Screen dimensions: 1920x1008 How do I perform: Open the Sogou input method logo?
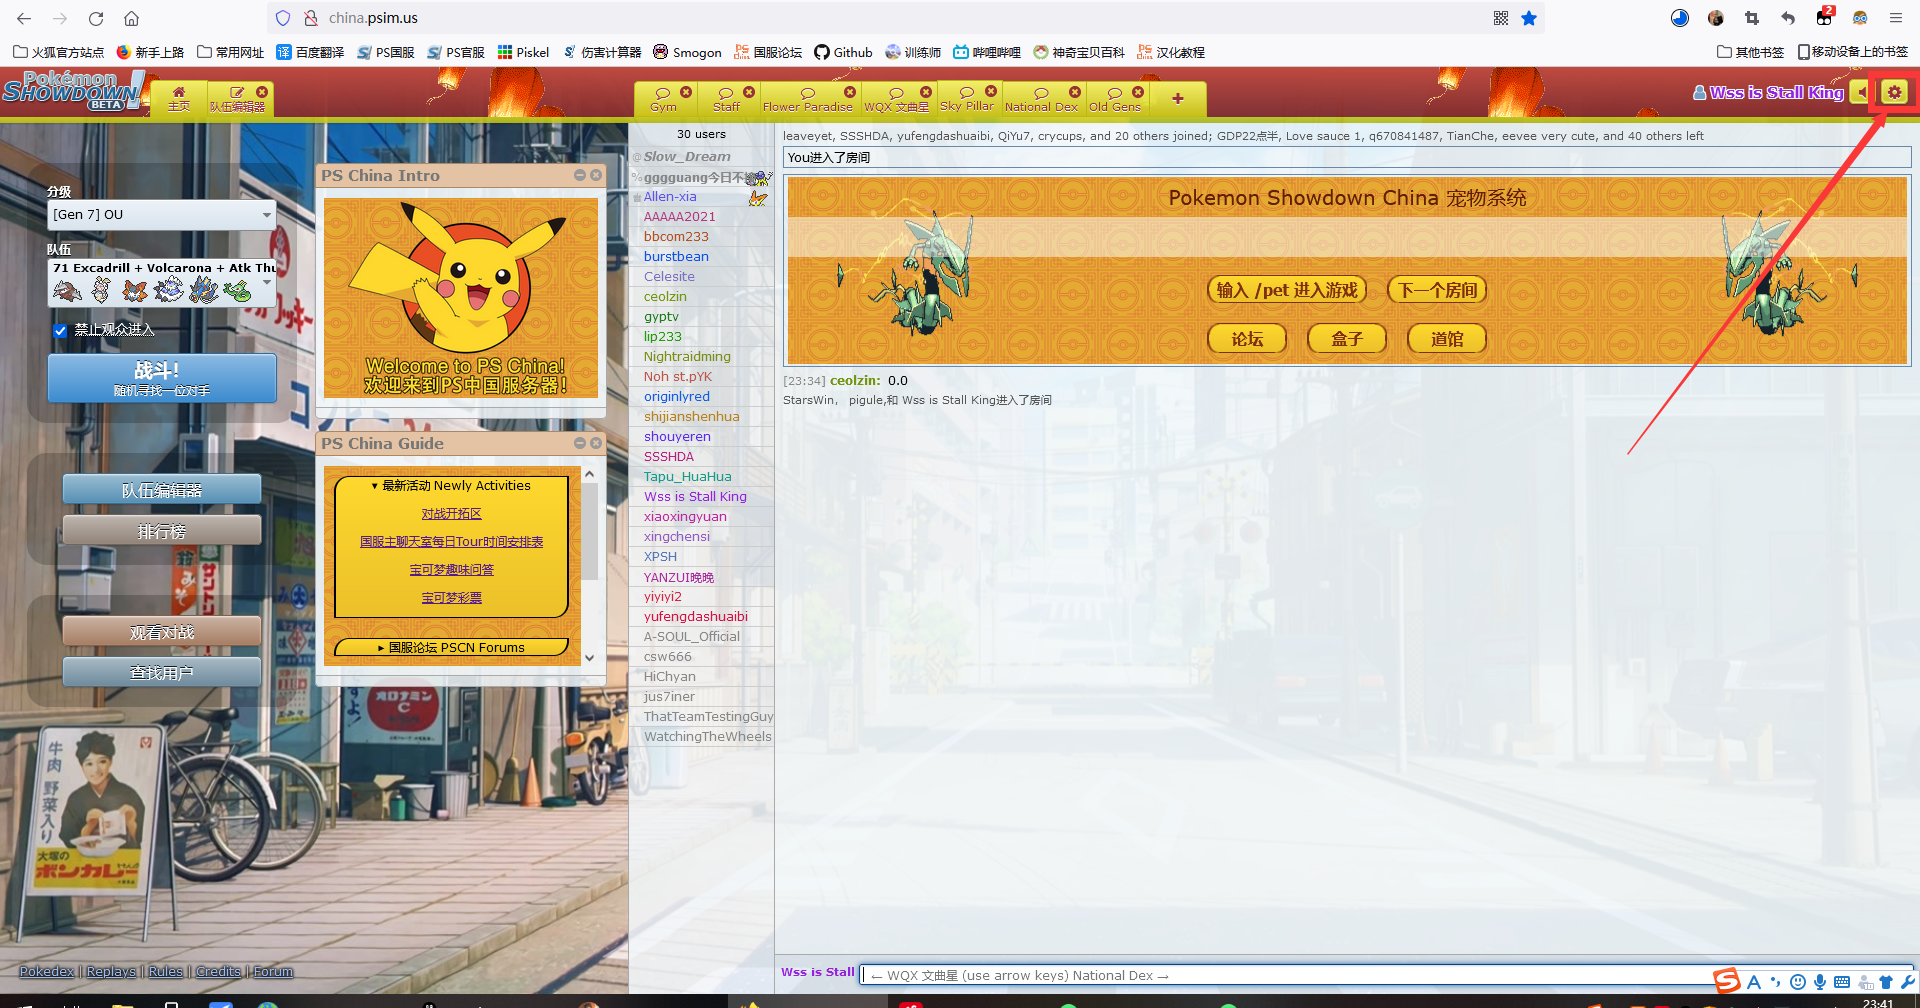point(1727,982)
